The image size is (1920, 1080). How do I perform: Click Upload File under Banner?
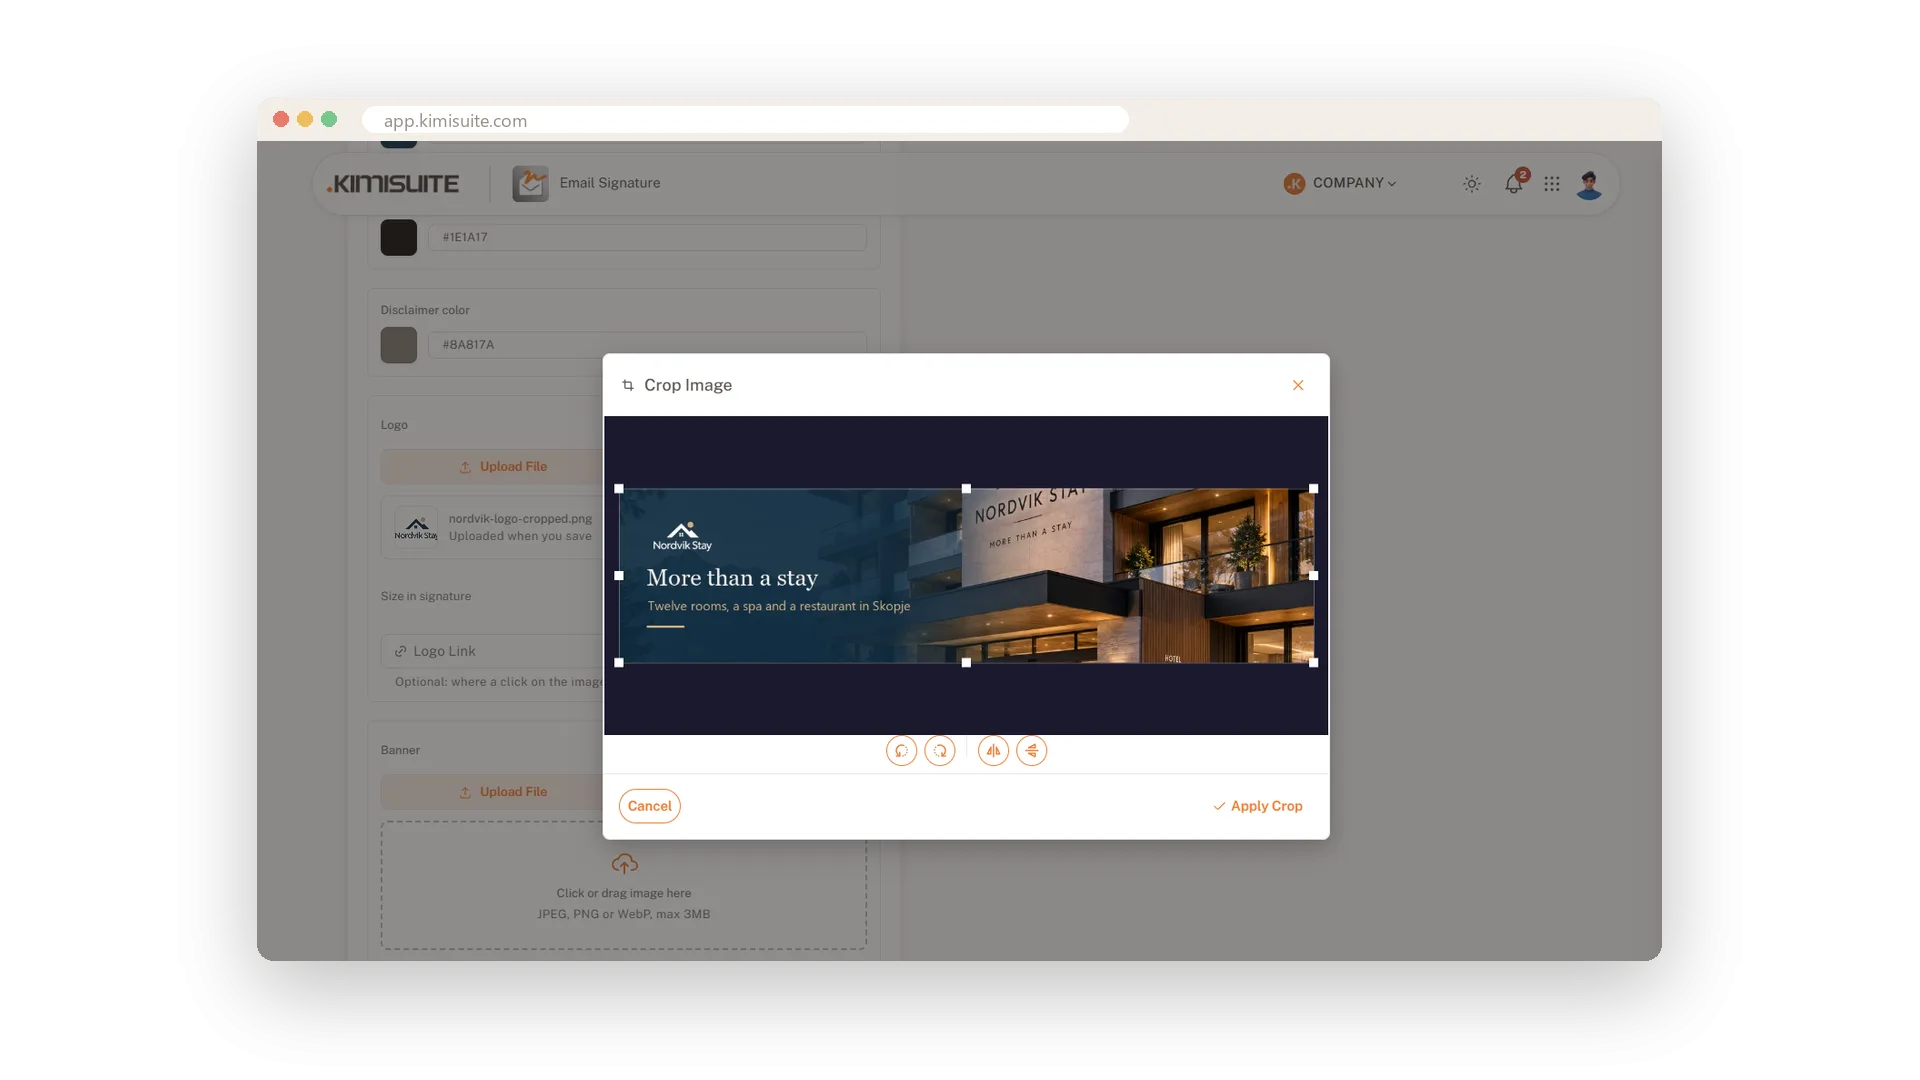tap(503, 792)
